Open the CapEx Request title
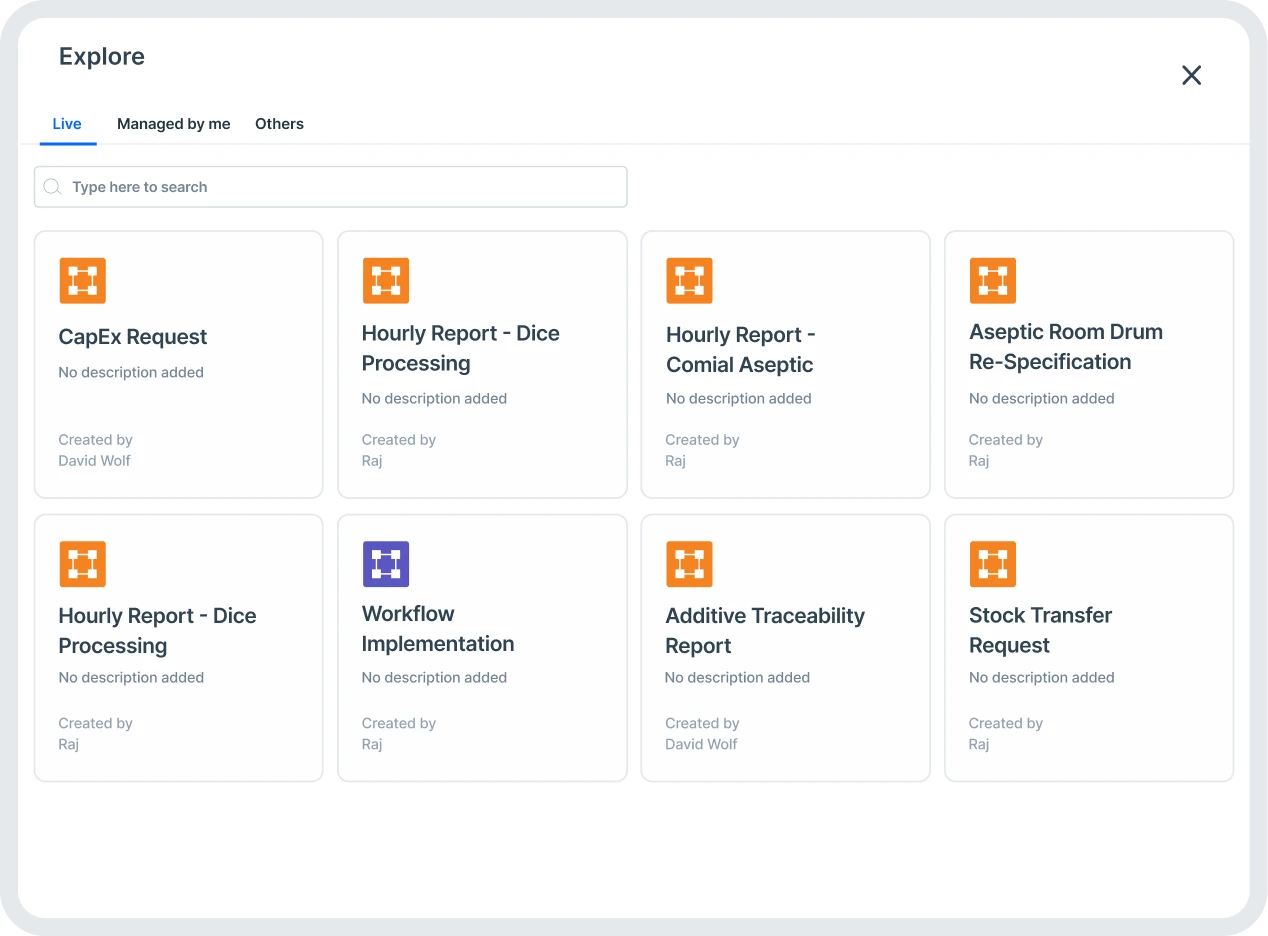 pos(133,337)
